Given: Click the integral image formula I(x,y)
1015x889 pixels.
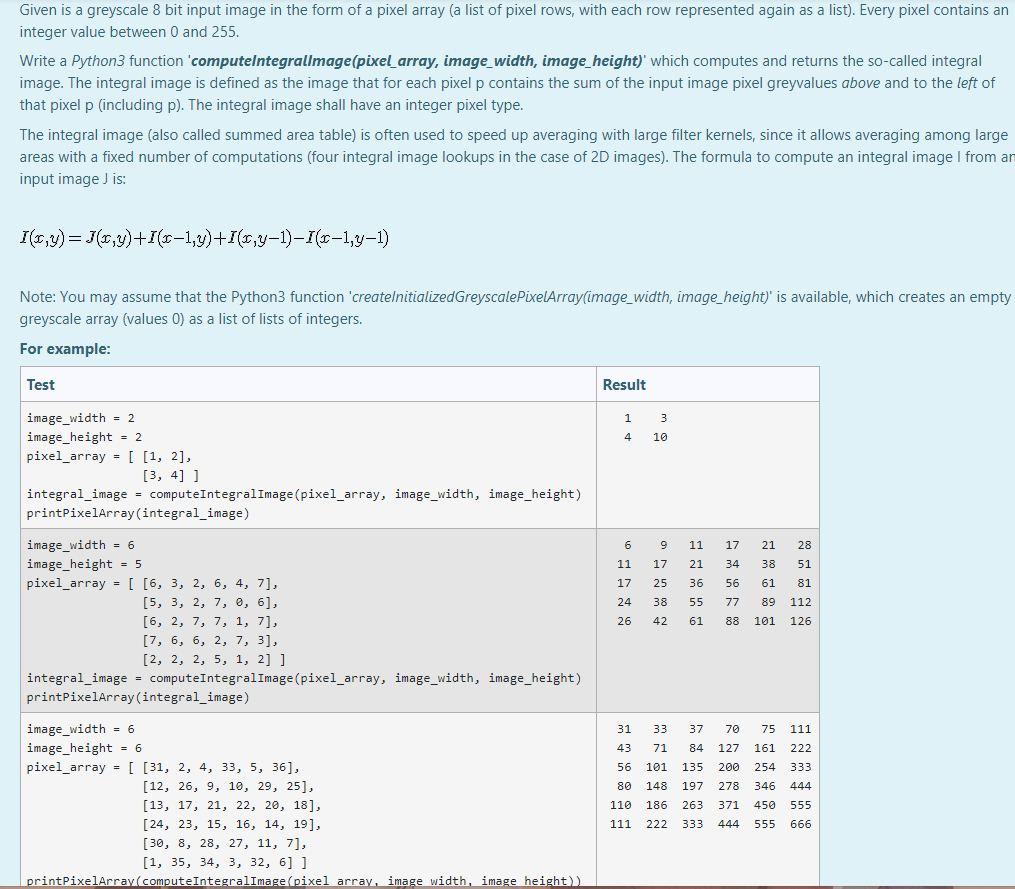Looking at the screenshot, I should pos(205,238).
